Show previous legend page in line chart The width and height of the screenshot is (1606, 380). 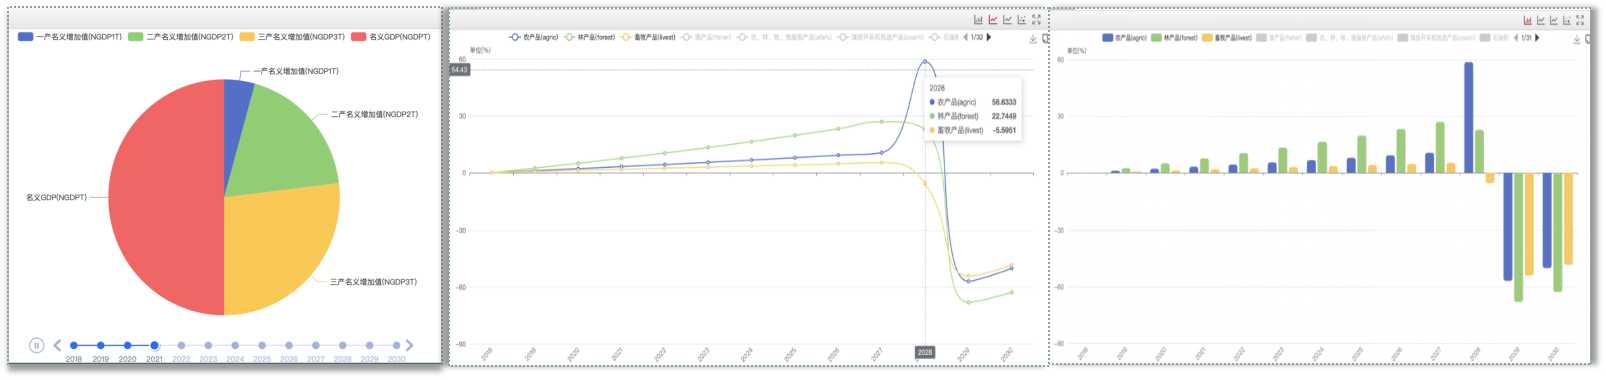(965, 37)
